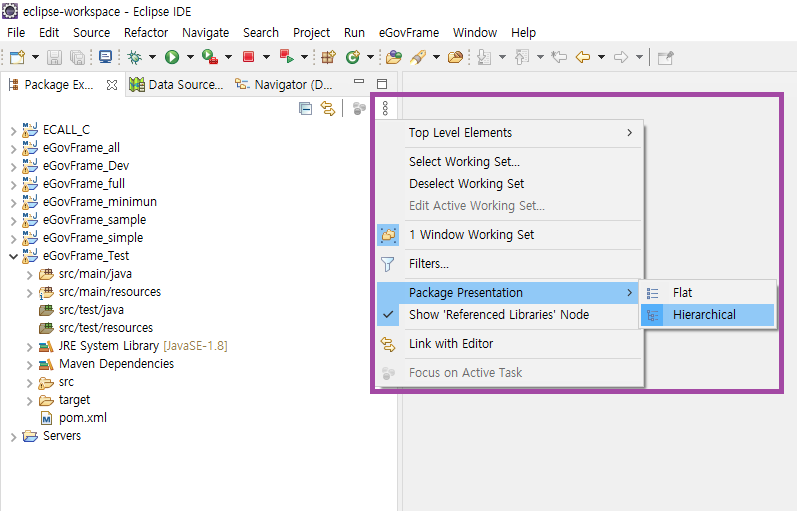
Task: Click the Run Last Tool red-green icon
Action: [x=286, y=57]
